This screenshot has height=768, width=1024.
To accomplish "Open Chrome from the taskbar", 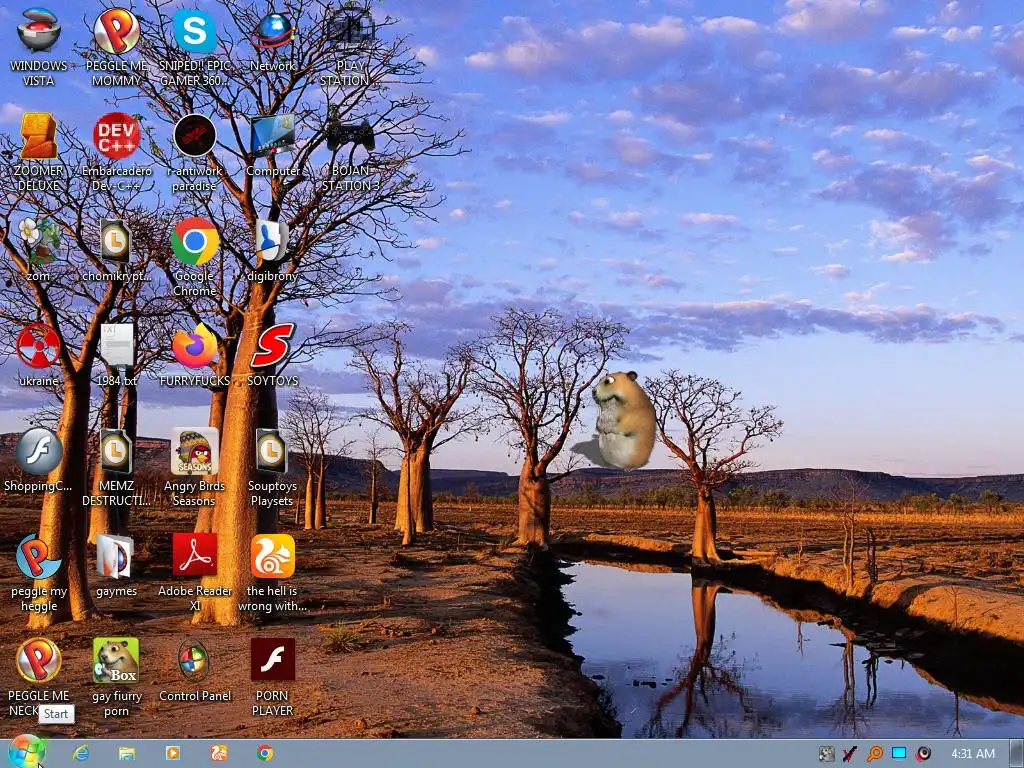I will (x=264, y=754).
